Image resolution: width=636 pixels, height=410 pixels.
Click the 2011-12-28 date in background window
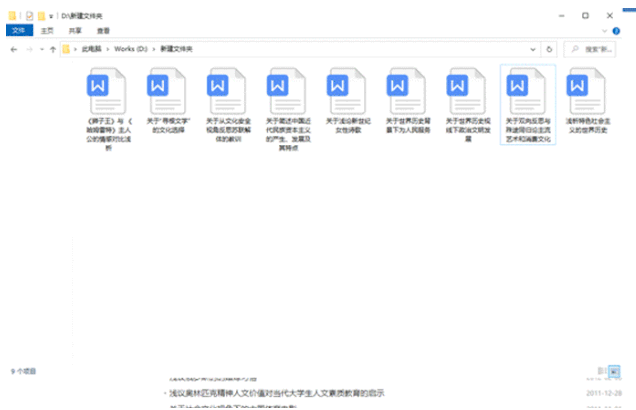[x=604, y=393]
